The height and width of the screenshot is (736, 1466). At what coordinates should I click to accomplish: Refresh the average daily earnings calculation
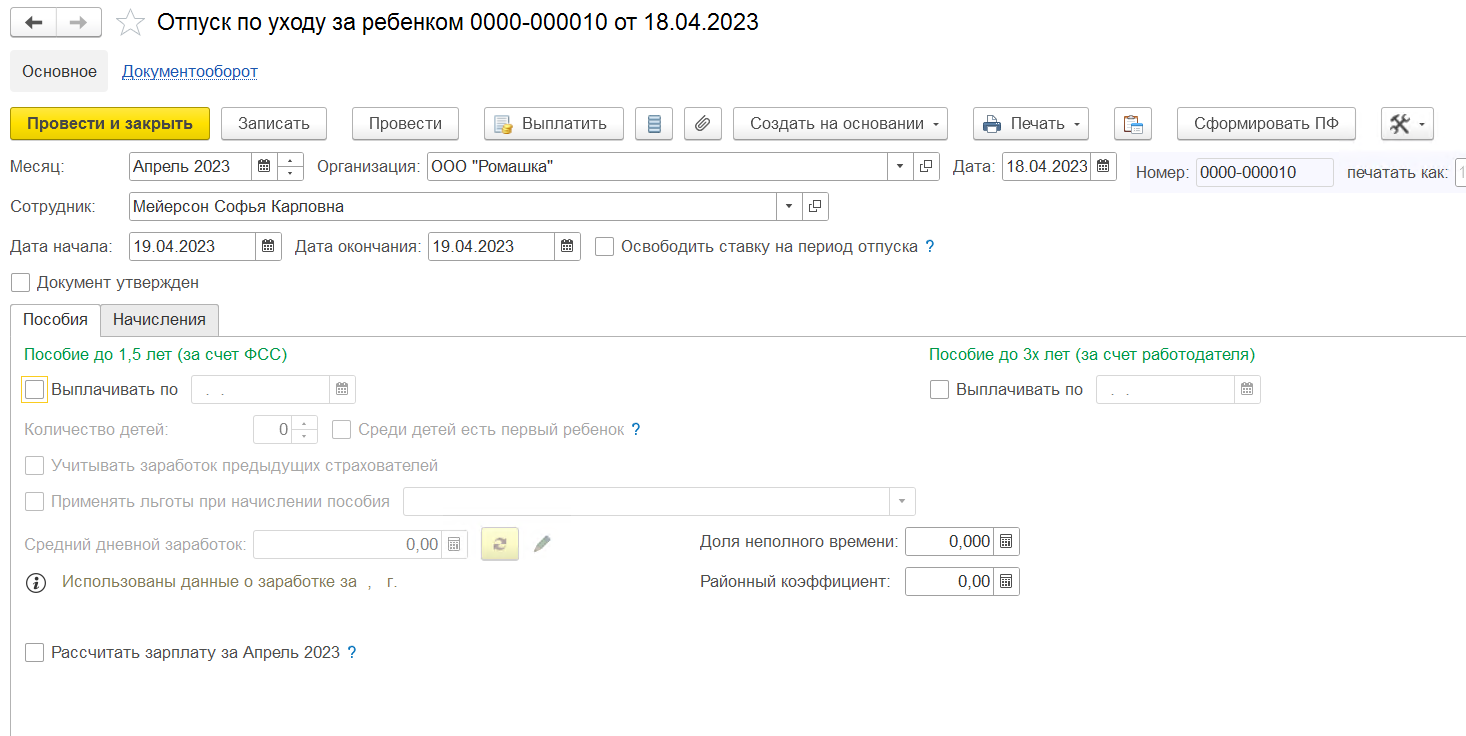500,544
